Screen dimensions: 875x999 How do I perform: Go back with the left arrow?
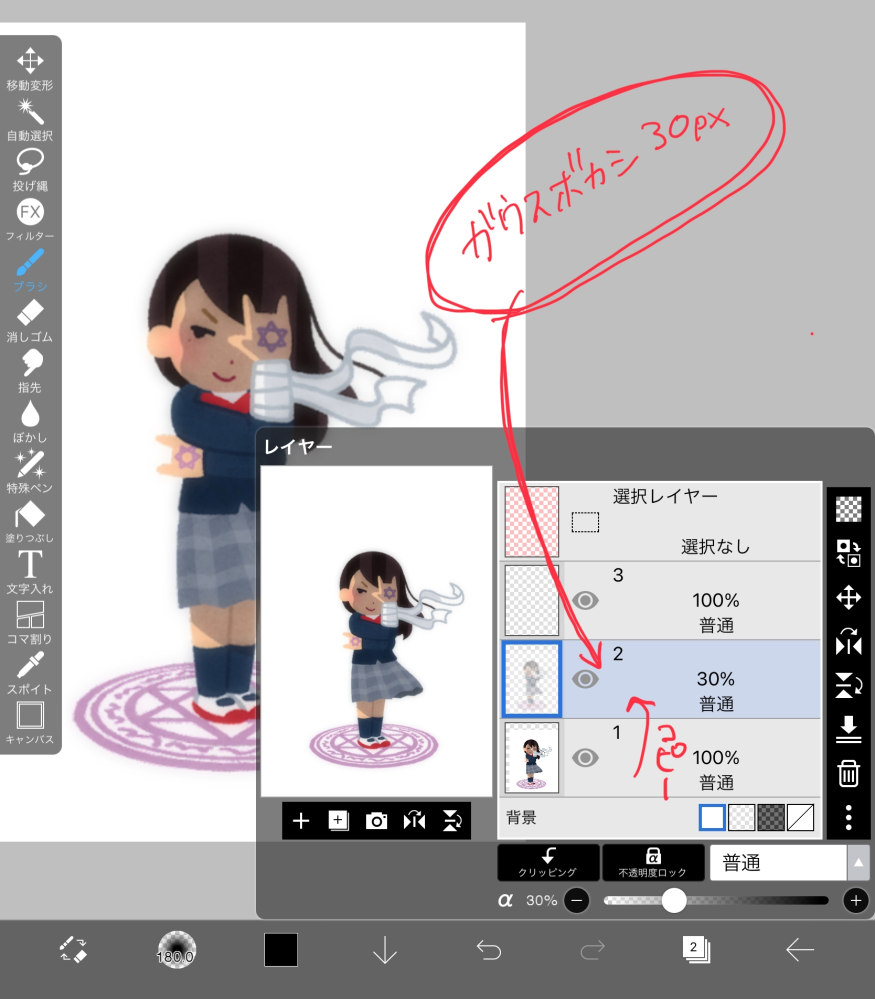799,950
